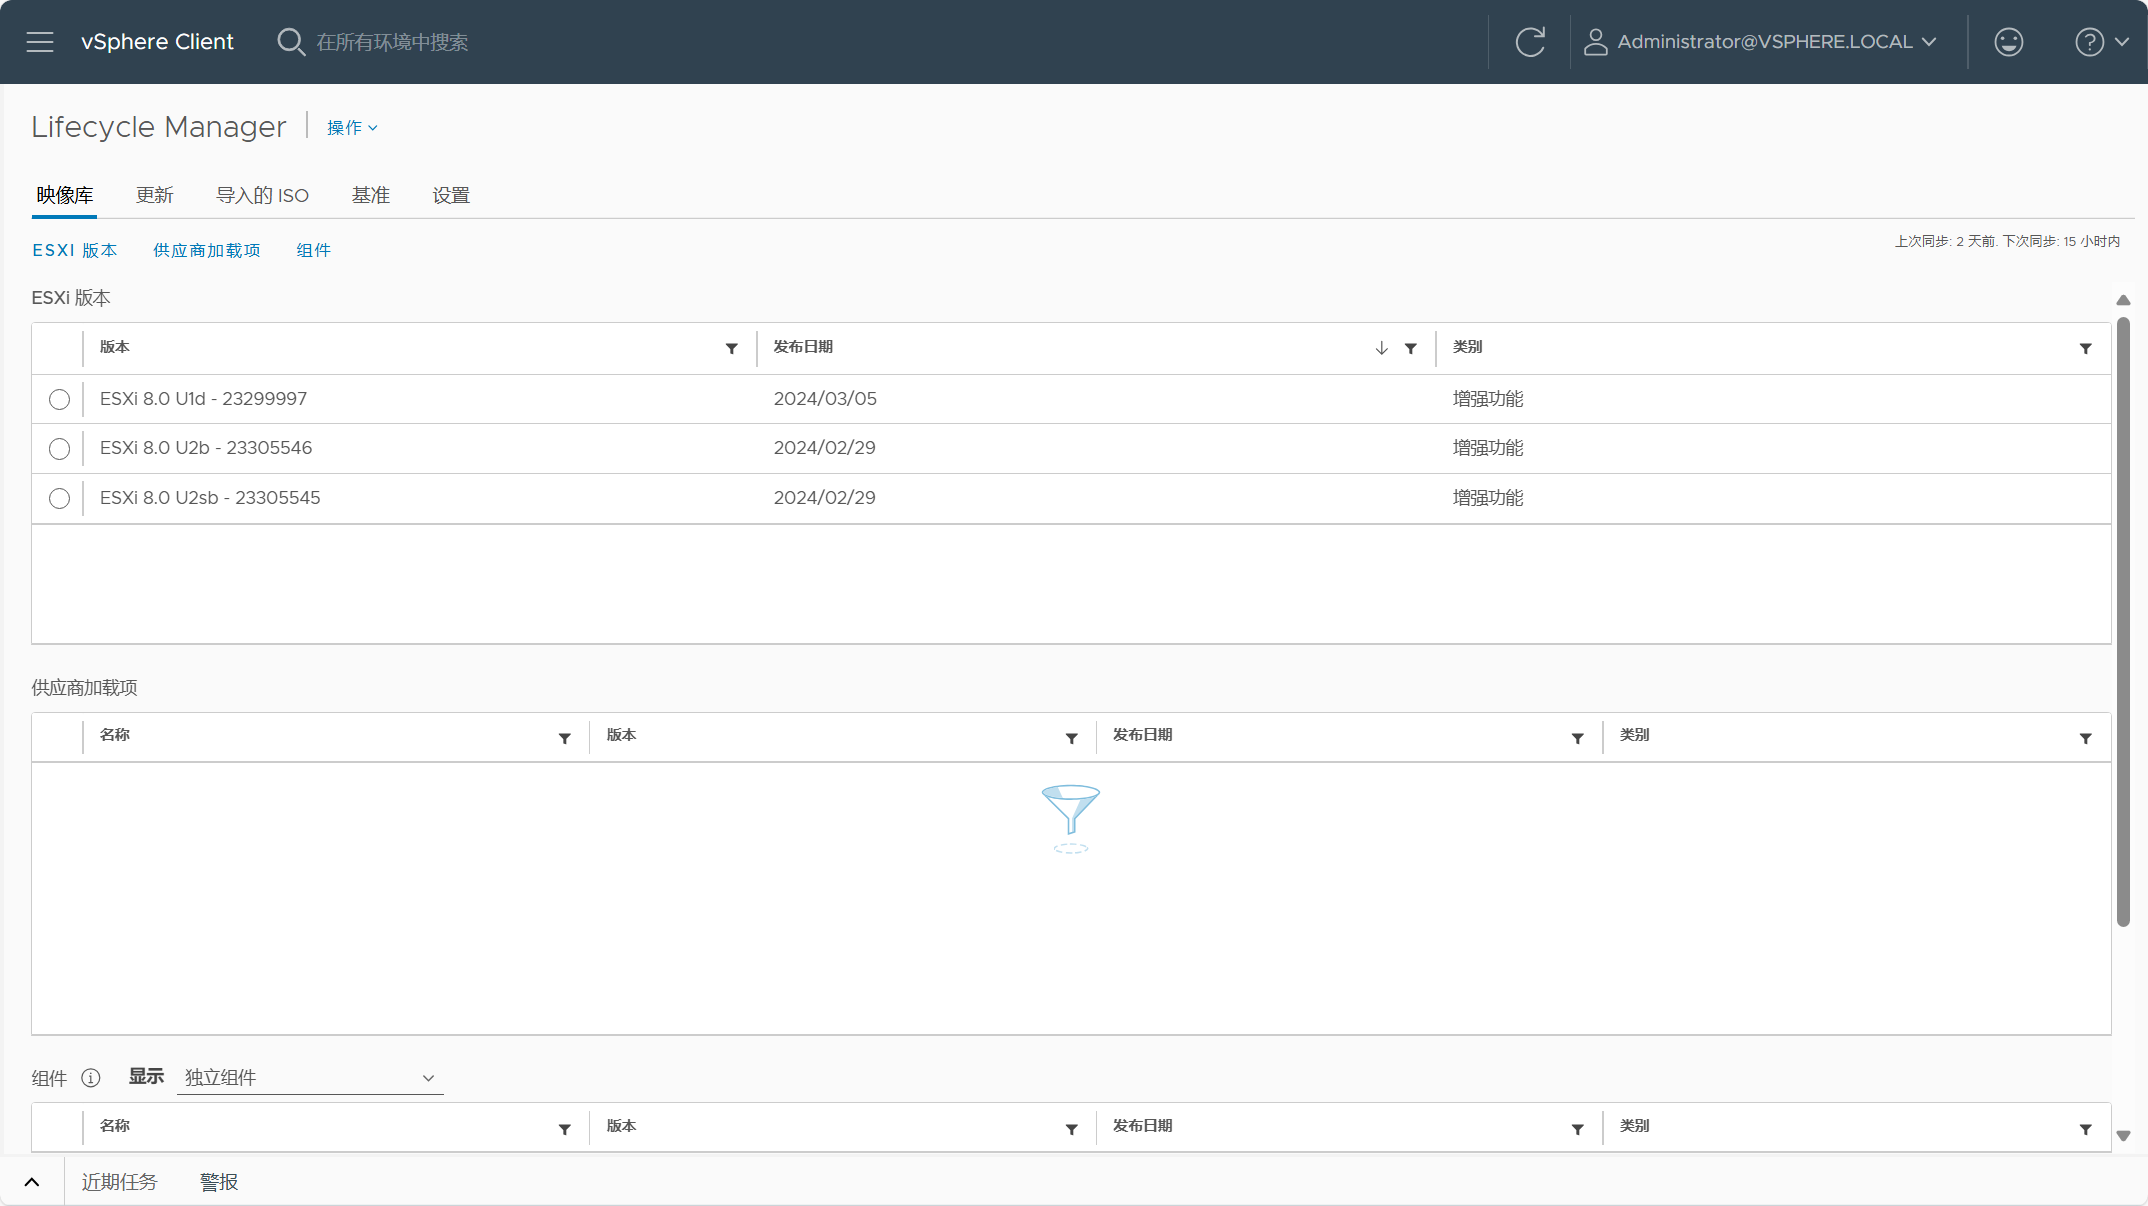Refresh the vSphere Client view
This screenshot has width=2148, height=1206.
pos(1530,42)
